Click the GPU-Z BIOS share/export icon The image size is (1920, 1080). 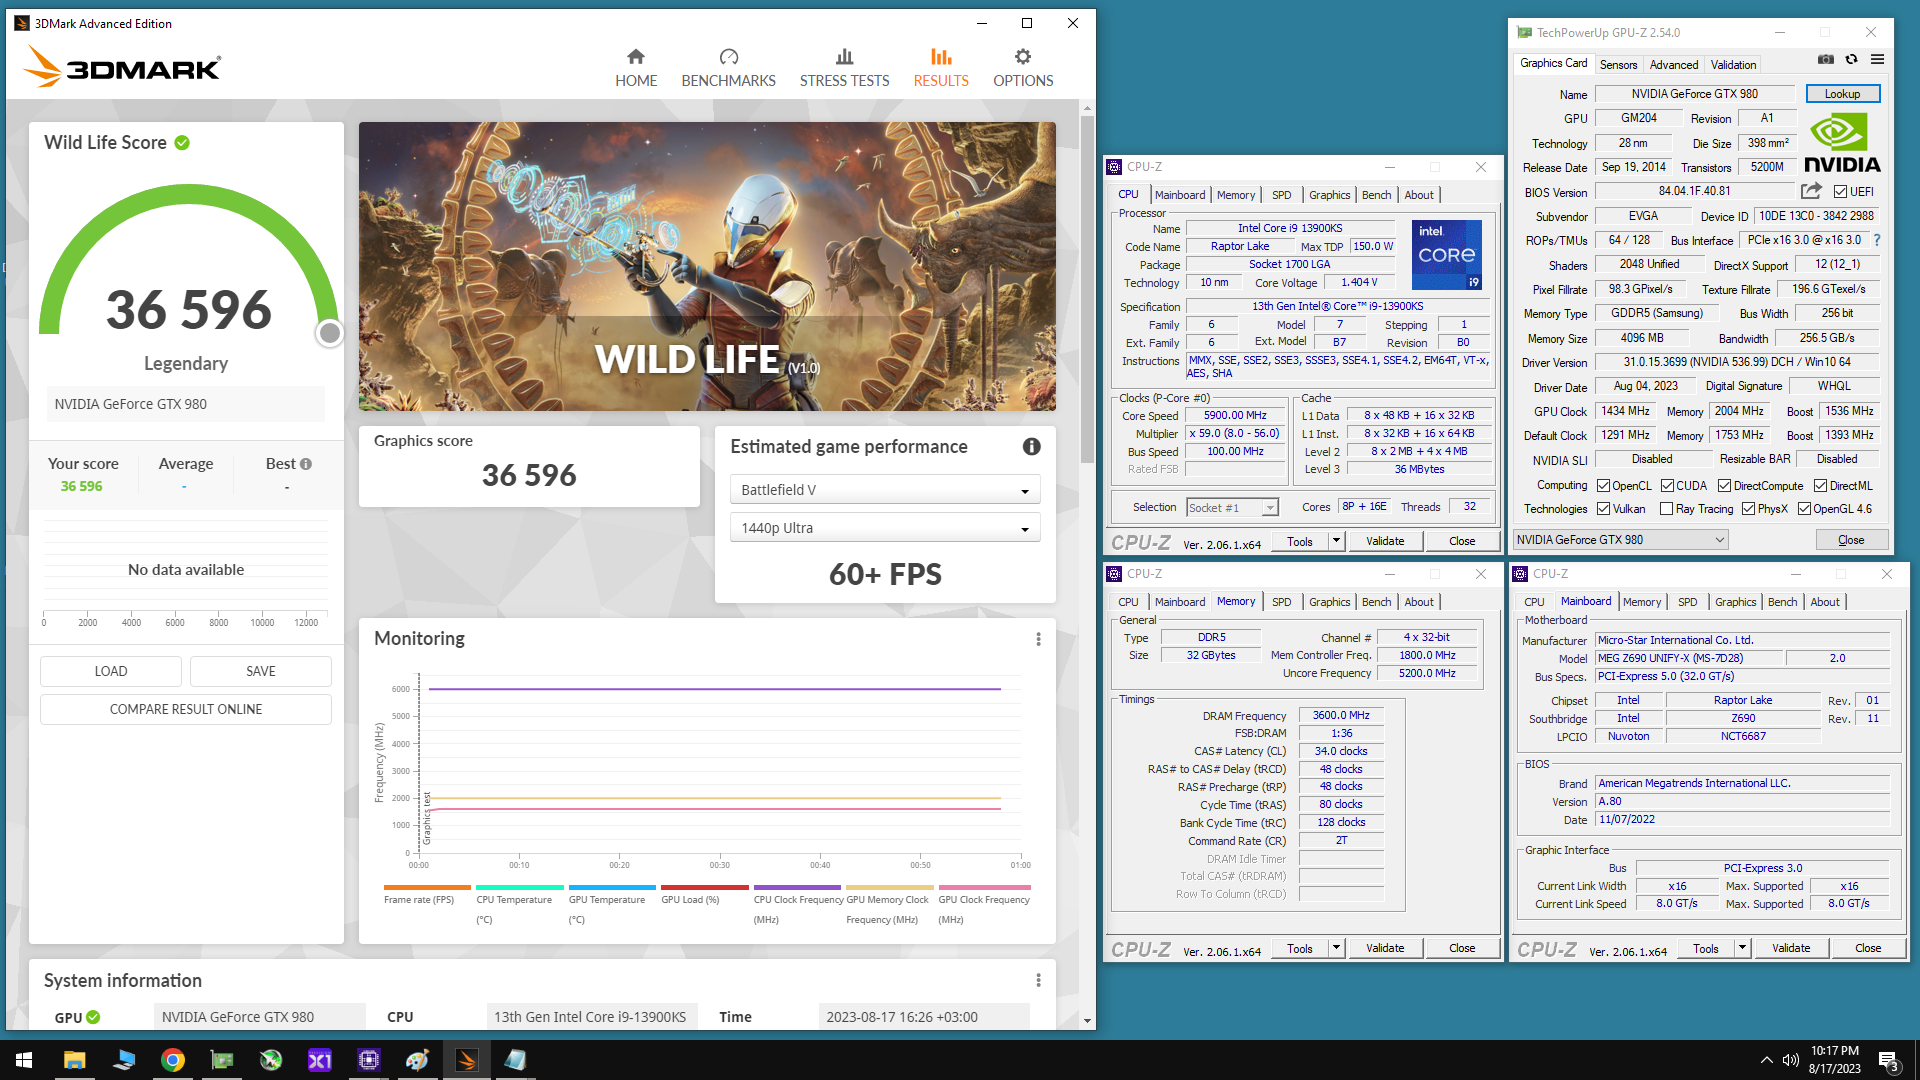(x=1811, y=191)
